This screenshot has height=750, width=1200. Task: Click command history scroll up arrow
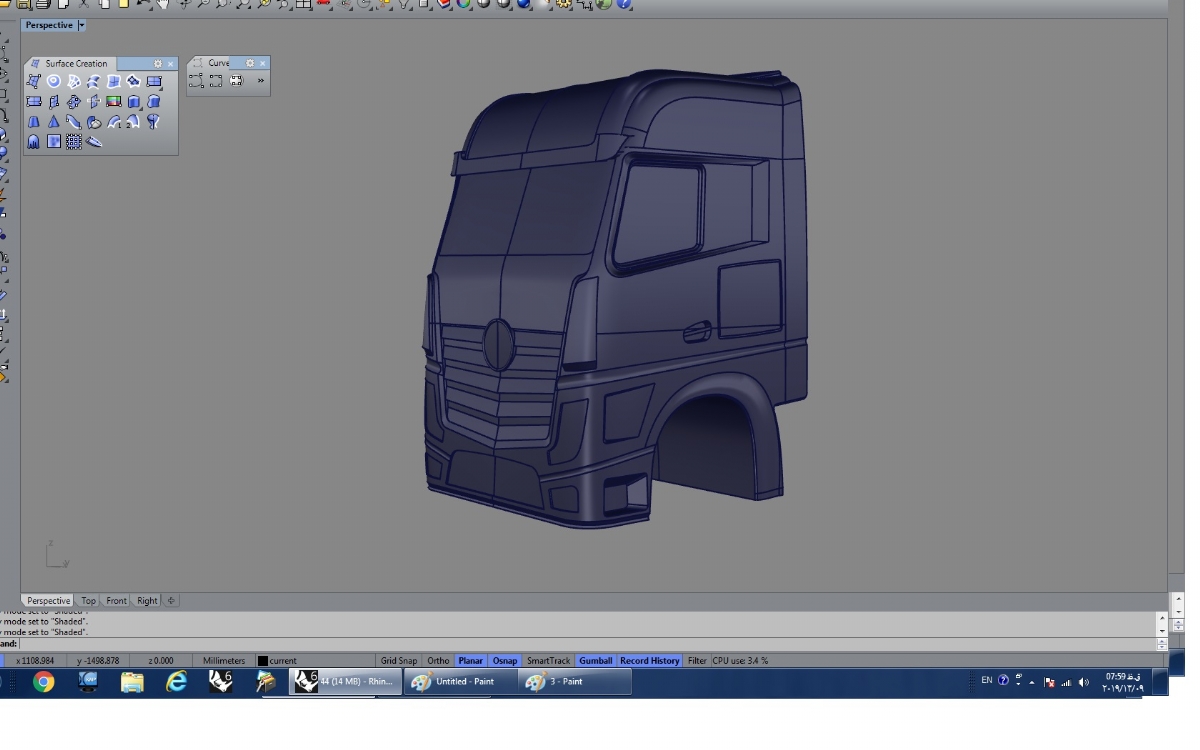click(x=1162, y=618)
